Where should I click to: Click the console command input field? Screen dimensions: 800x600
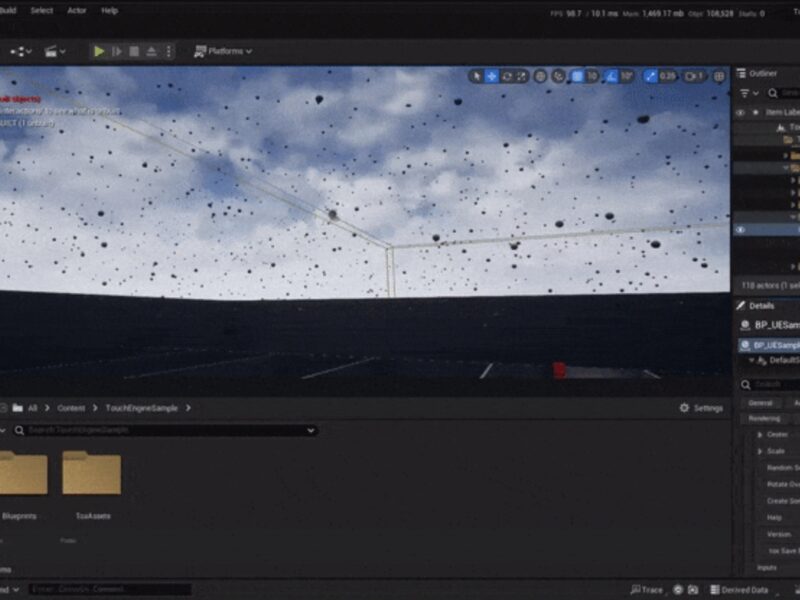pyautogui.click(x=110, y=589)
